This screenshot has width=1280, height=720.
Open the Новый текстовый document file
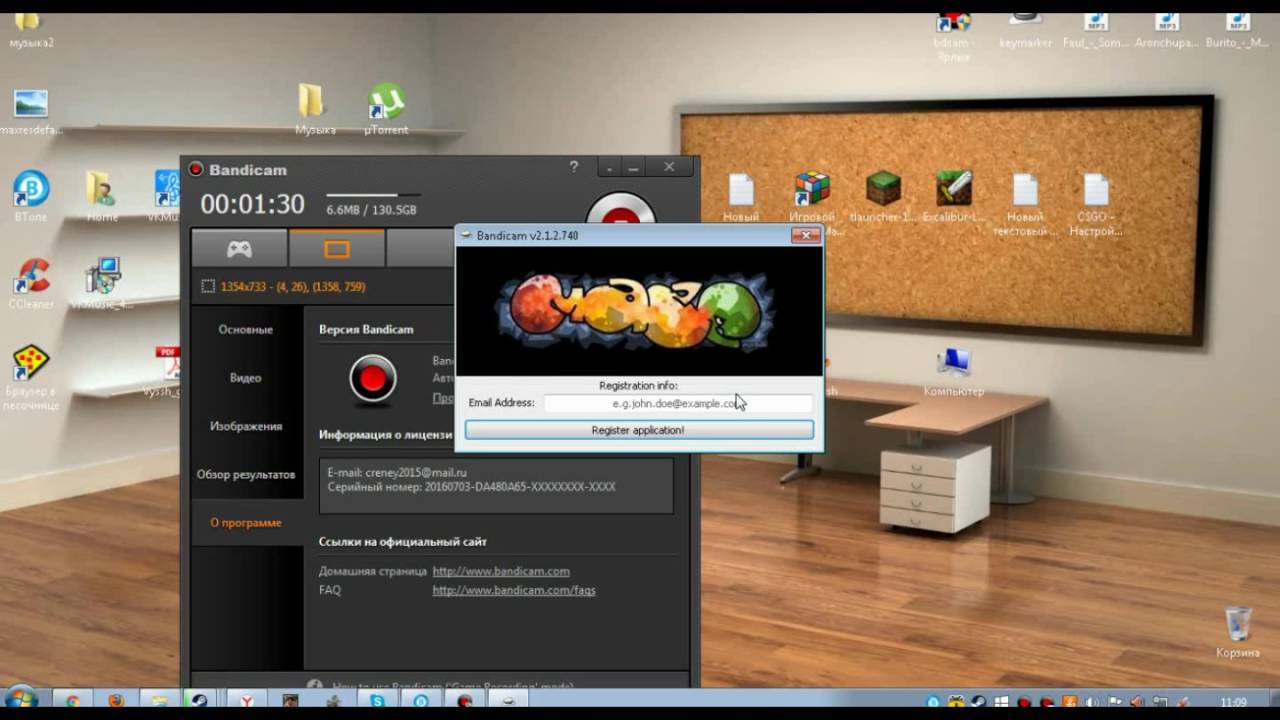[1025, 204]
